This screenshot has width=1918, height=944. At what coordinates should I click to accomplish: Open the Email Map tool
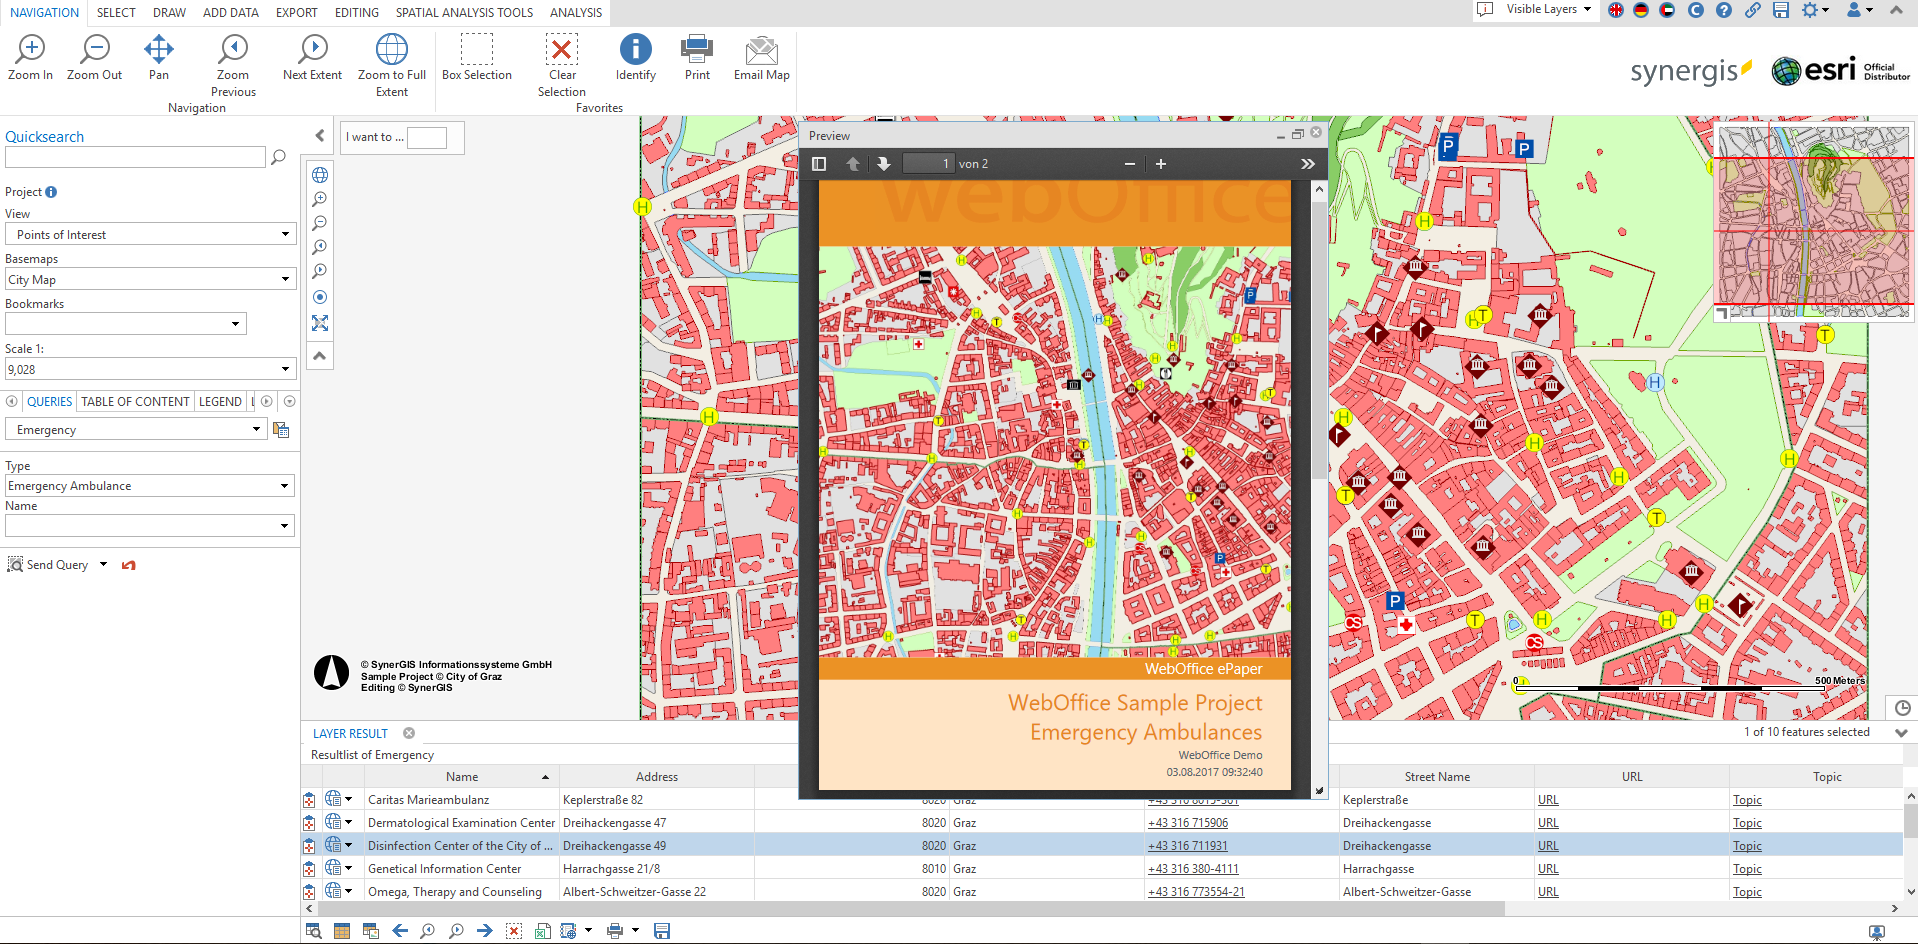761,57
